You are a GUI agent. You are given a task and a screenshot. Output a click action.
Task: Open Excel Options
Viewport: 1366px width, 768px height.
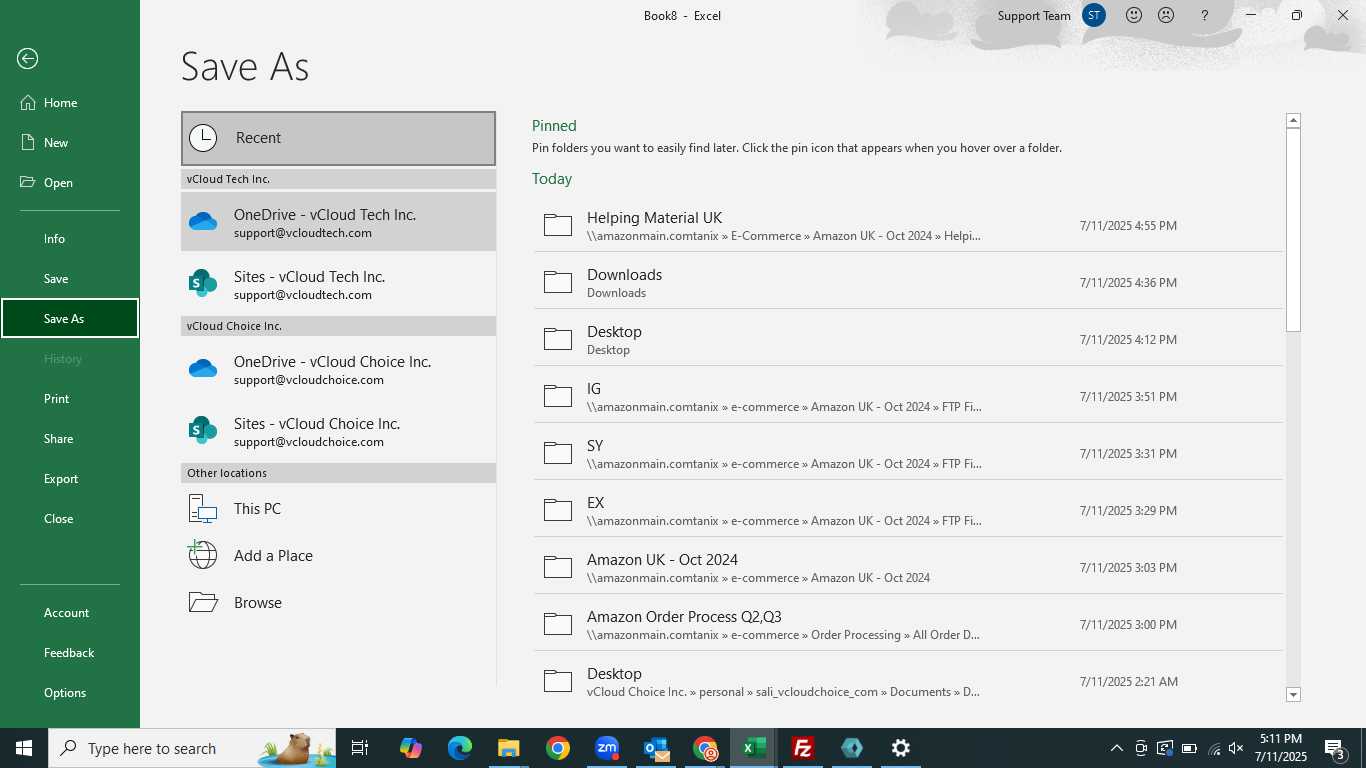tap(70, 693)
